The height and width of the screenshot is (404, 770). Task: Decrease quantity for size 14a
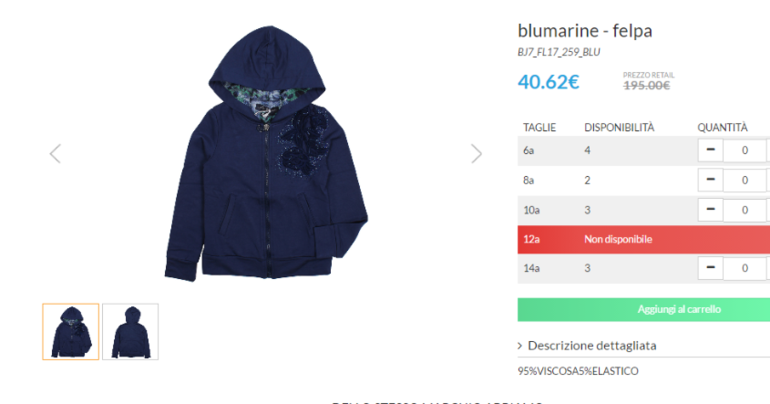click(710, 268)
